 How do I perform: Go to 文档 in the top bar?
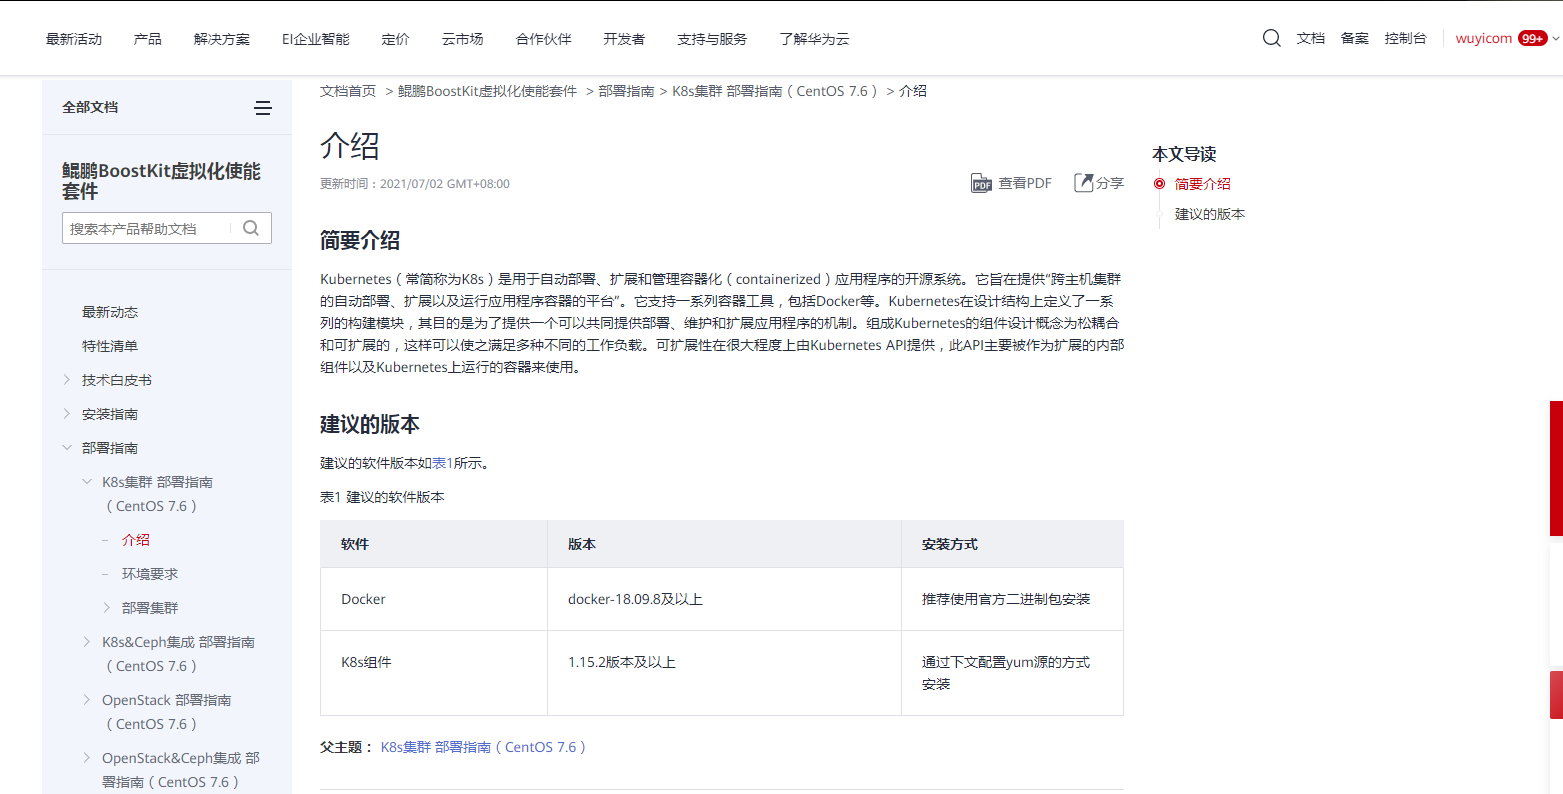coord(1311,39)
